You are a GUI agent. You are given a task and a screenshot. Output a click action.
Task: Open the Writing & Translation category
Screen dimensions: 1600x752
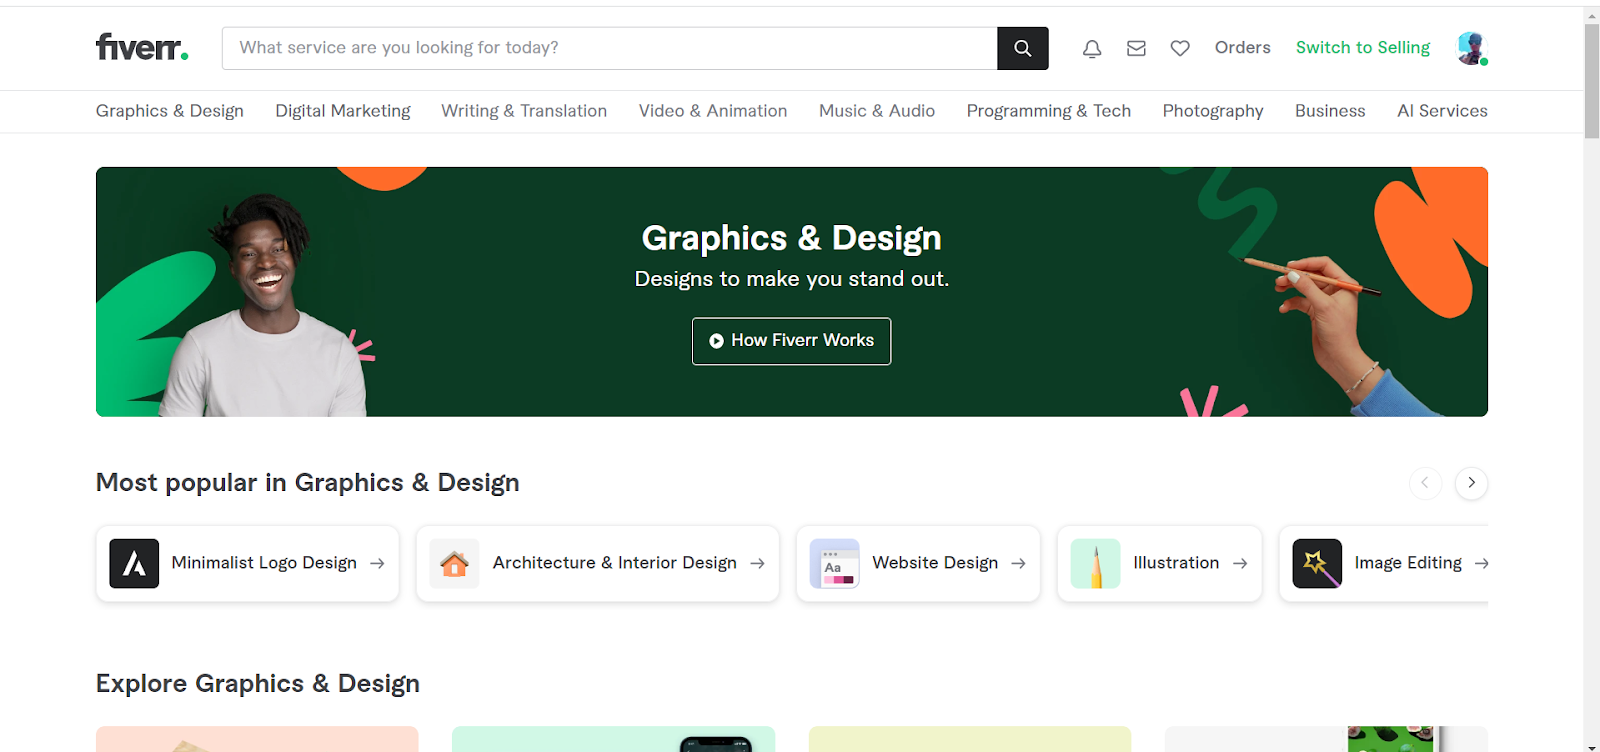[524, 111]
